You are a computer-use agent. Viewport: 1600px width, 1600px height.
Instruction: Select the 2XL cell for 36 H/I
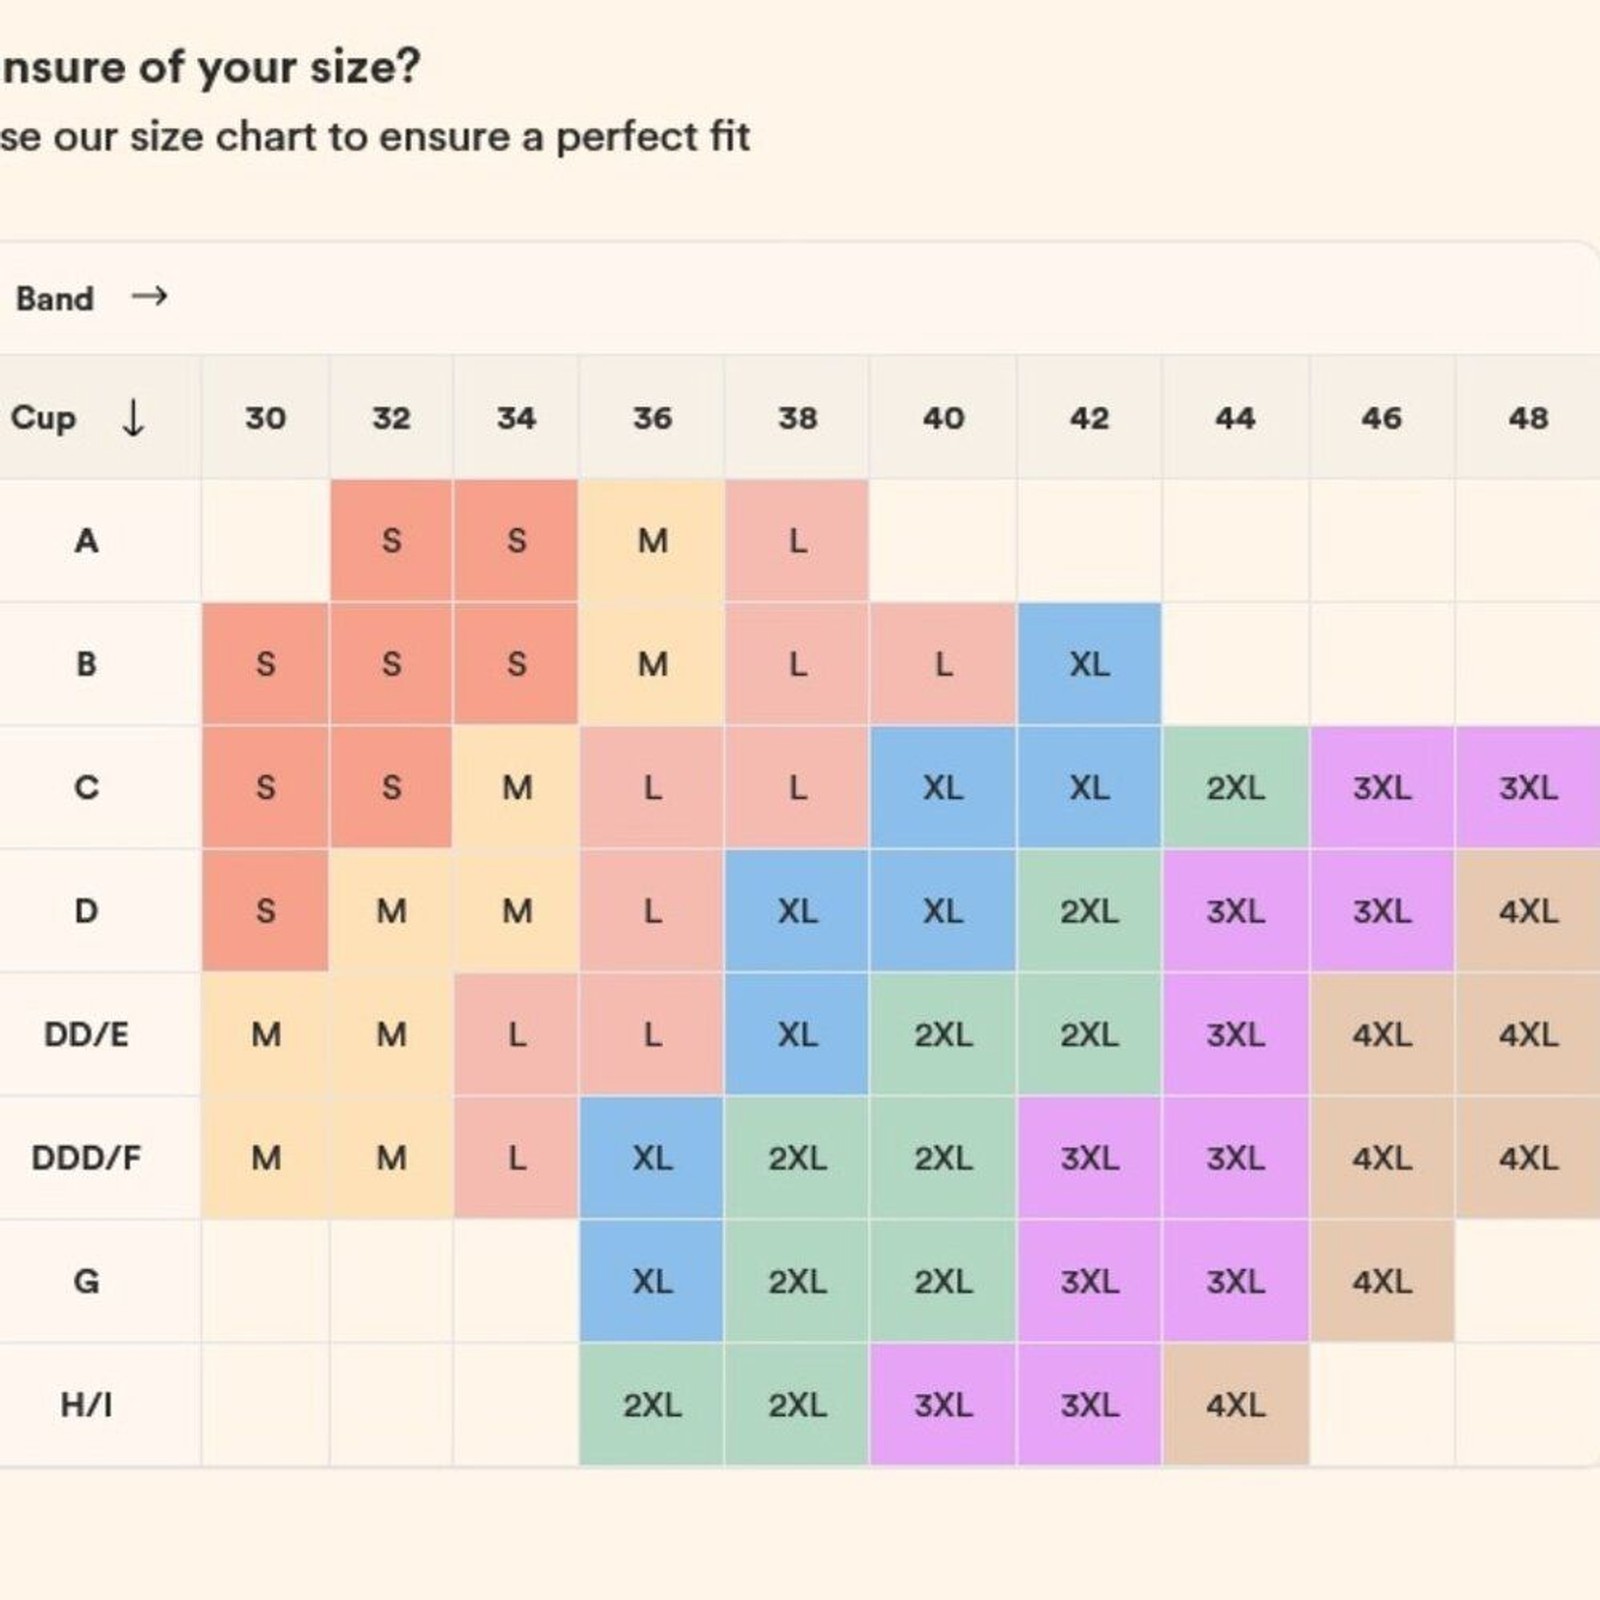[x=652, y=1404]
